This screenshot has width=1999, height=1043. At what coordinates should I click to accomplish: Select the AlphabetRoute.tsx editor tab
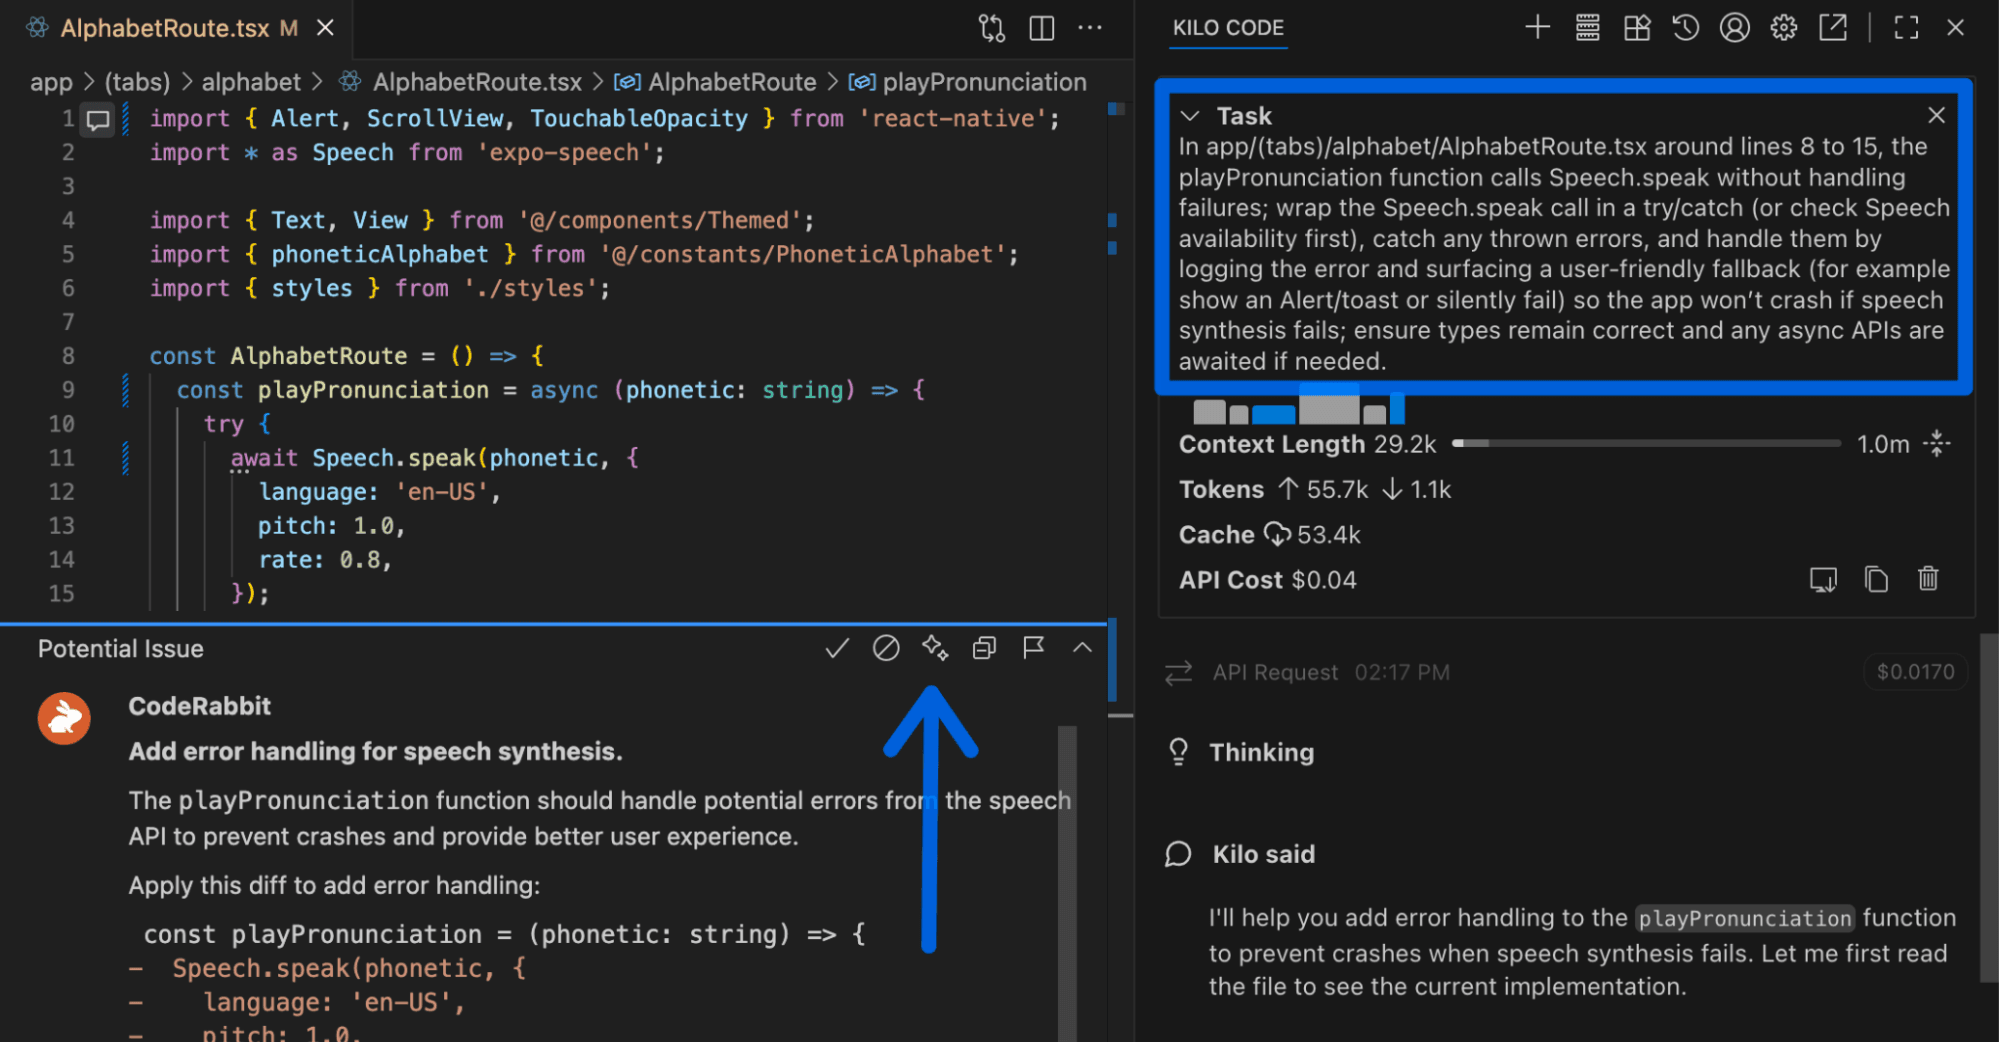[x=165, y=28]
